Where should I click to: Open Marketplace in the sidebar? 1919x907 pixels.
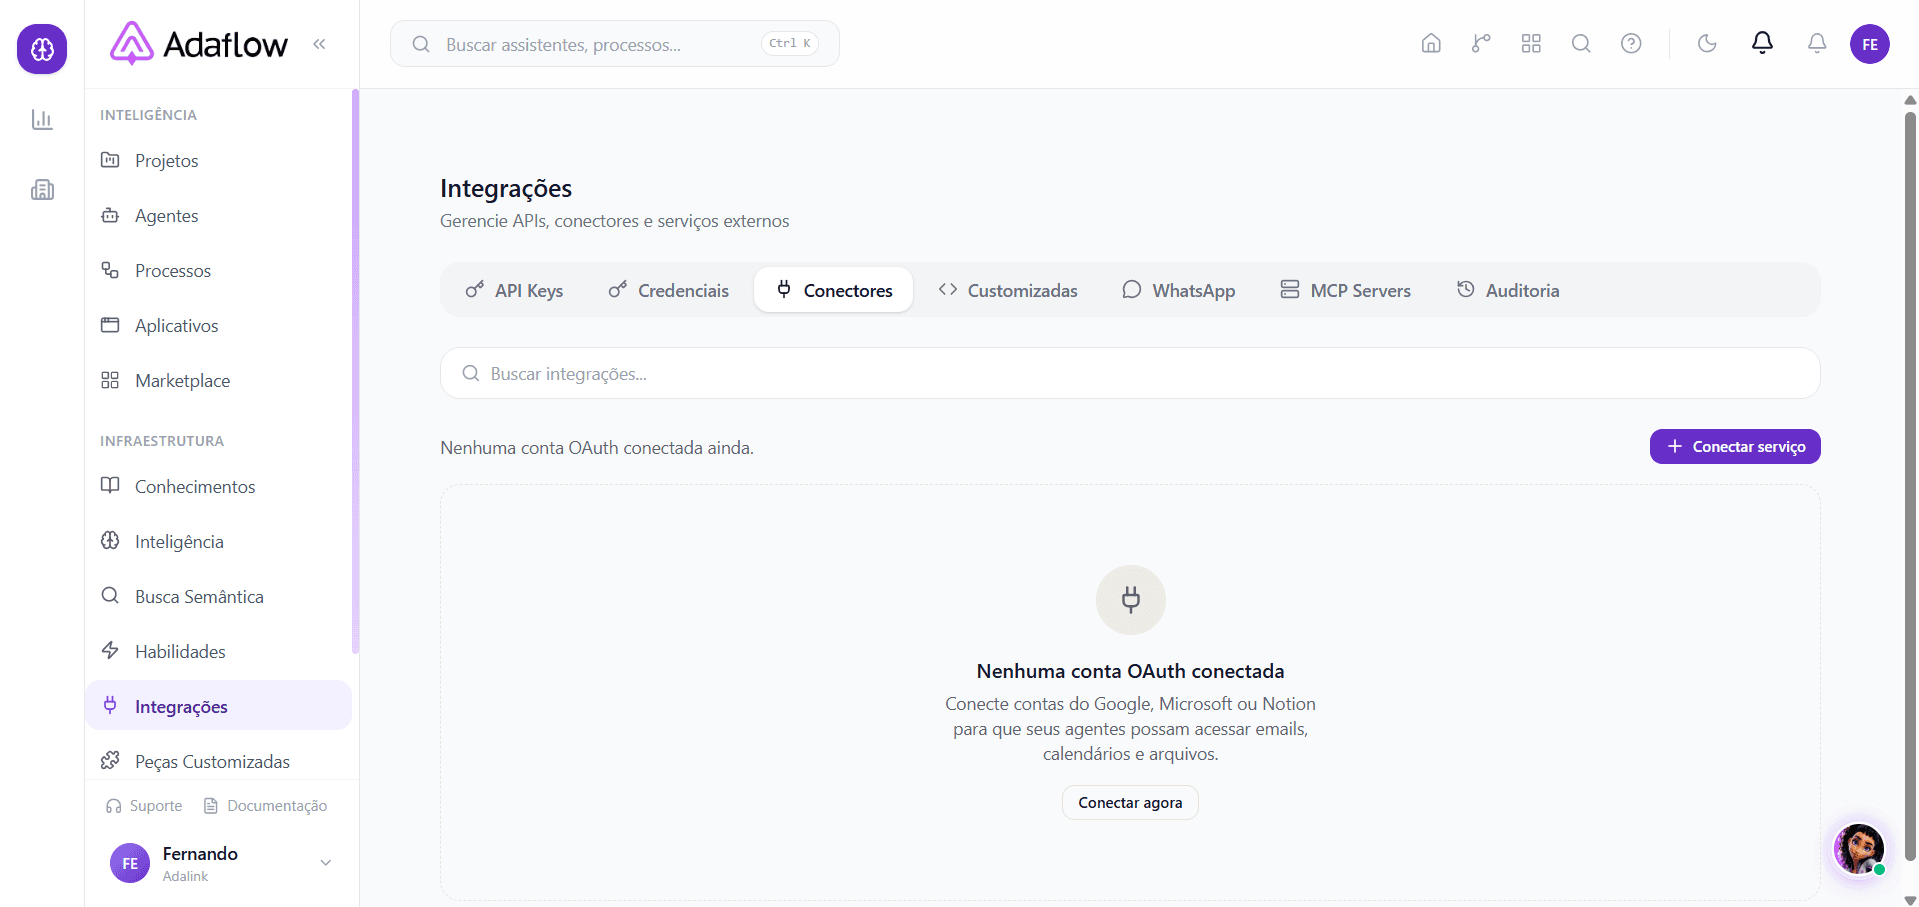click(x=218, y=381)
